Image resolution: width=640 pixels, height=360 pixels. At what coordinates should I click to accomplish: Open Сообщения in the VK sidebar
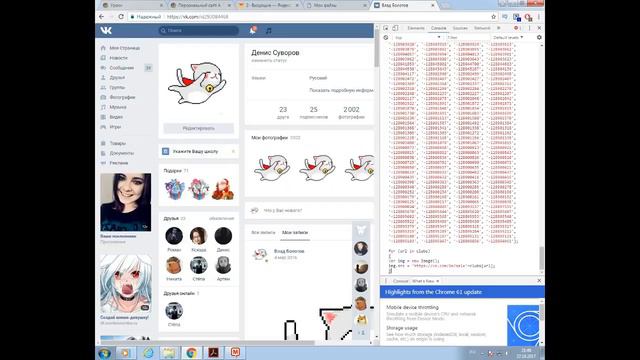(121, 68)
